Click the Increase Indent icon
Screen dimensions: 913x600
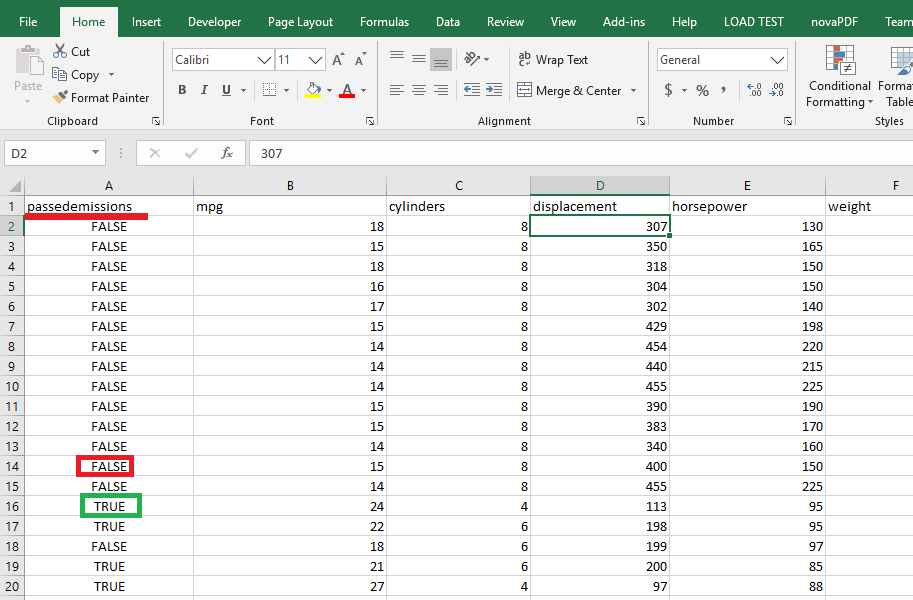pyautogui.click(x=494, y=91)
